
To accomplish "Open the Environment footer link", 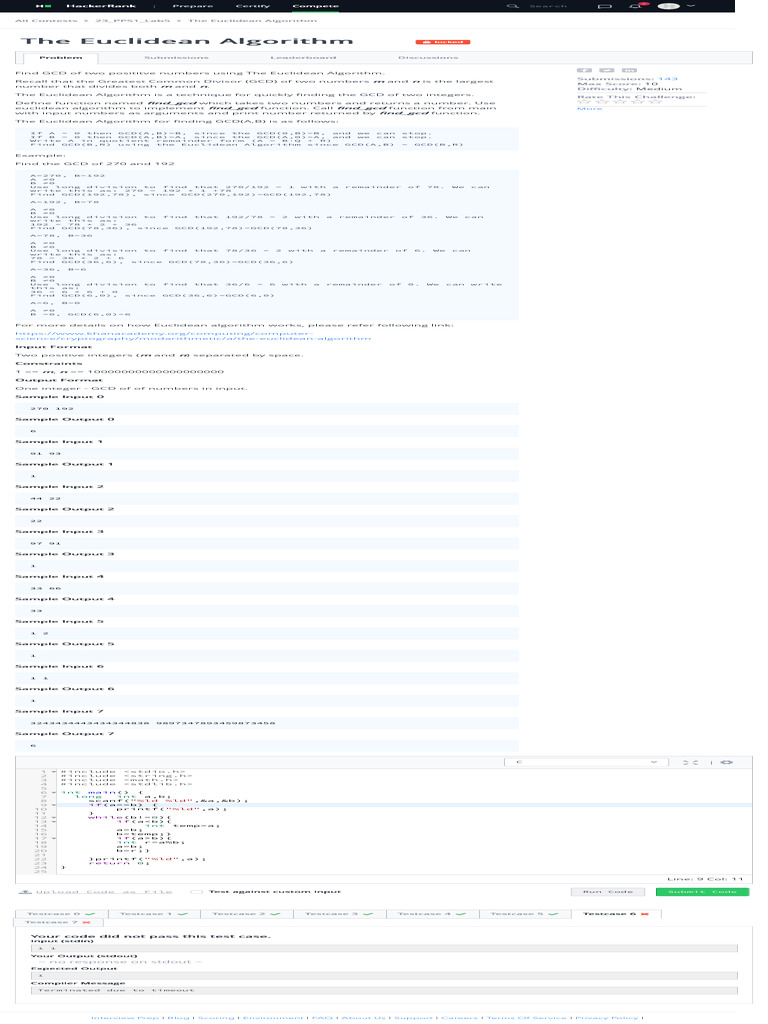I will pos(273,1017).
